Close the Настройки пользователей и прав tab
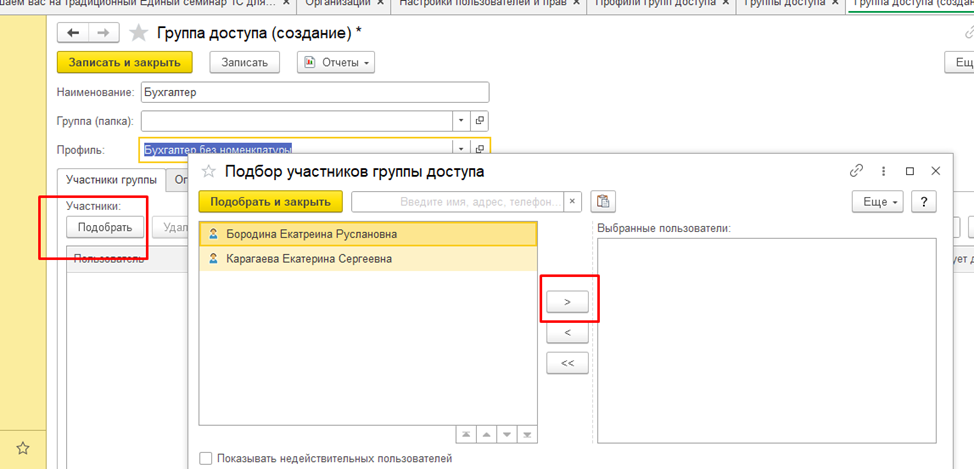 (x=576, y=3)
